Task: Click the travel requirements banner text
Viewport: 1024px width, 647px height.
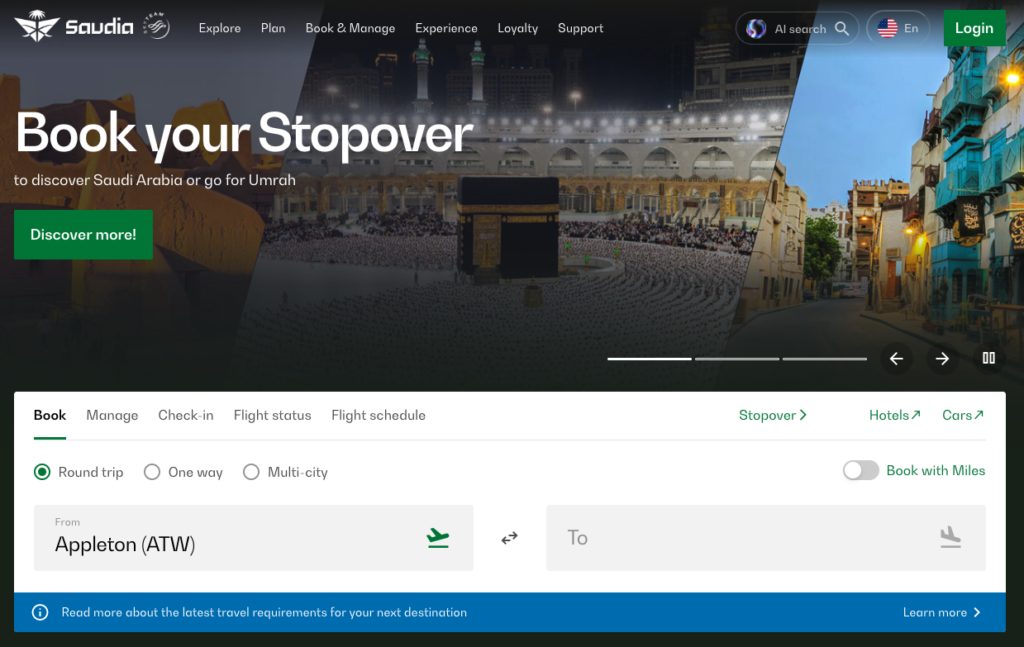Action: click(264, 612)
